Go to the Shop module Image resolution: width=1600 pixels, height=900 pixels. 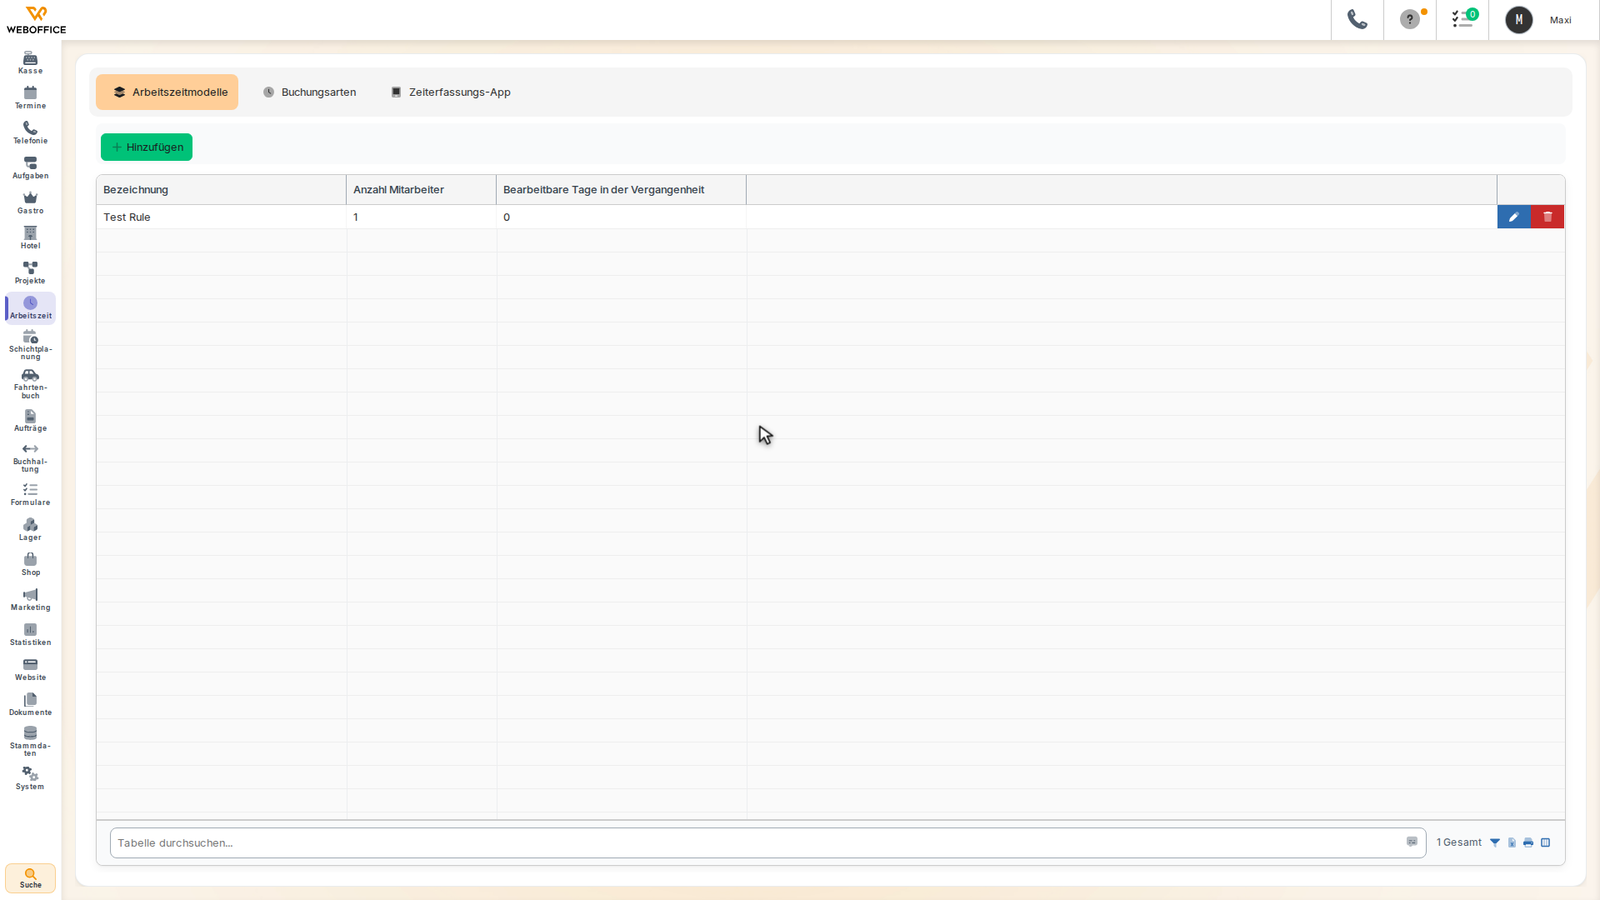[x=30, y=564]
